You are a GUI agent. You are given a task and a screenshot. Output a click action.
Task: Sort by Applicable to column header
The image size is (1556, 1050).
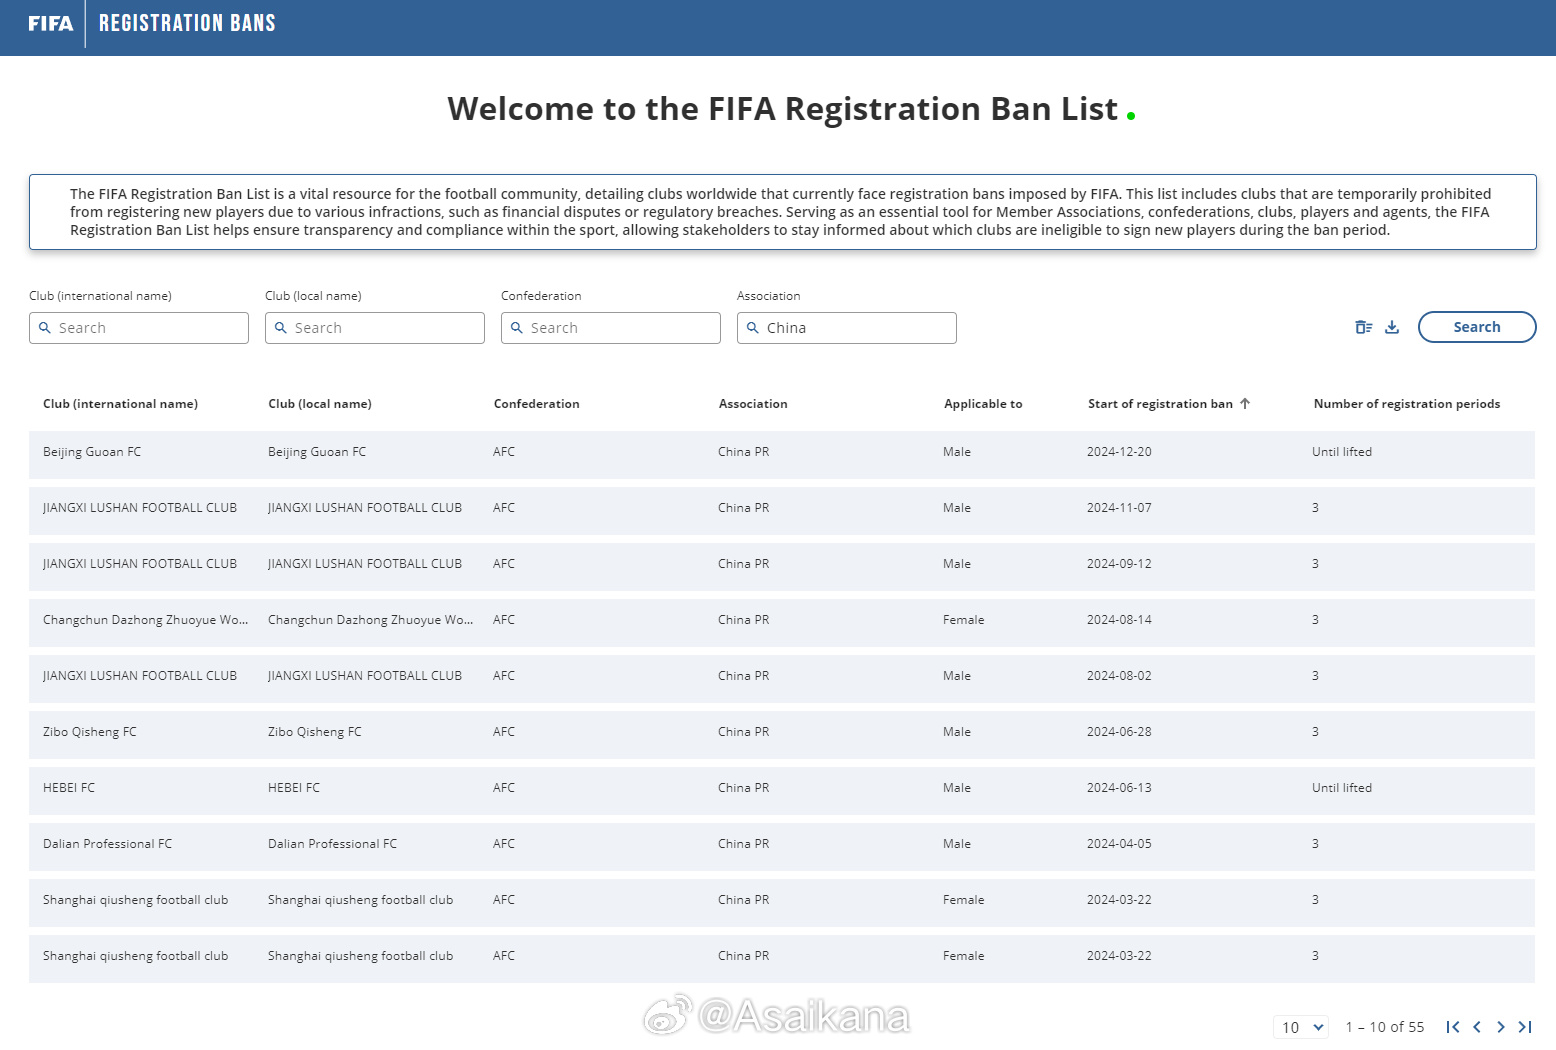pyautogui.click(x=983, y=404)
